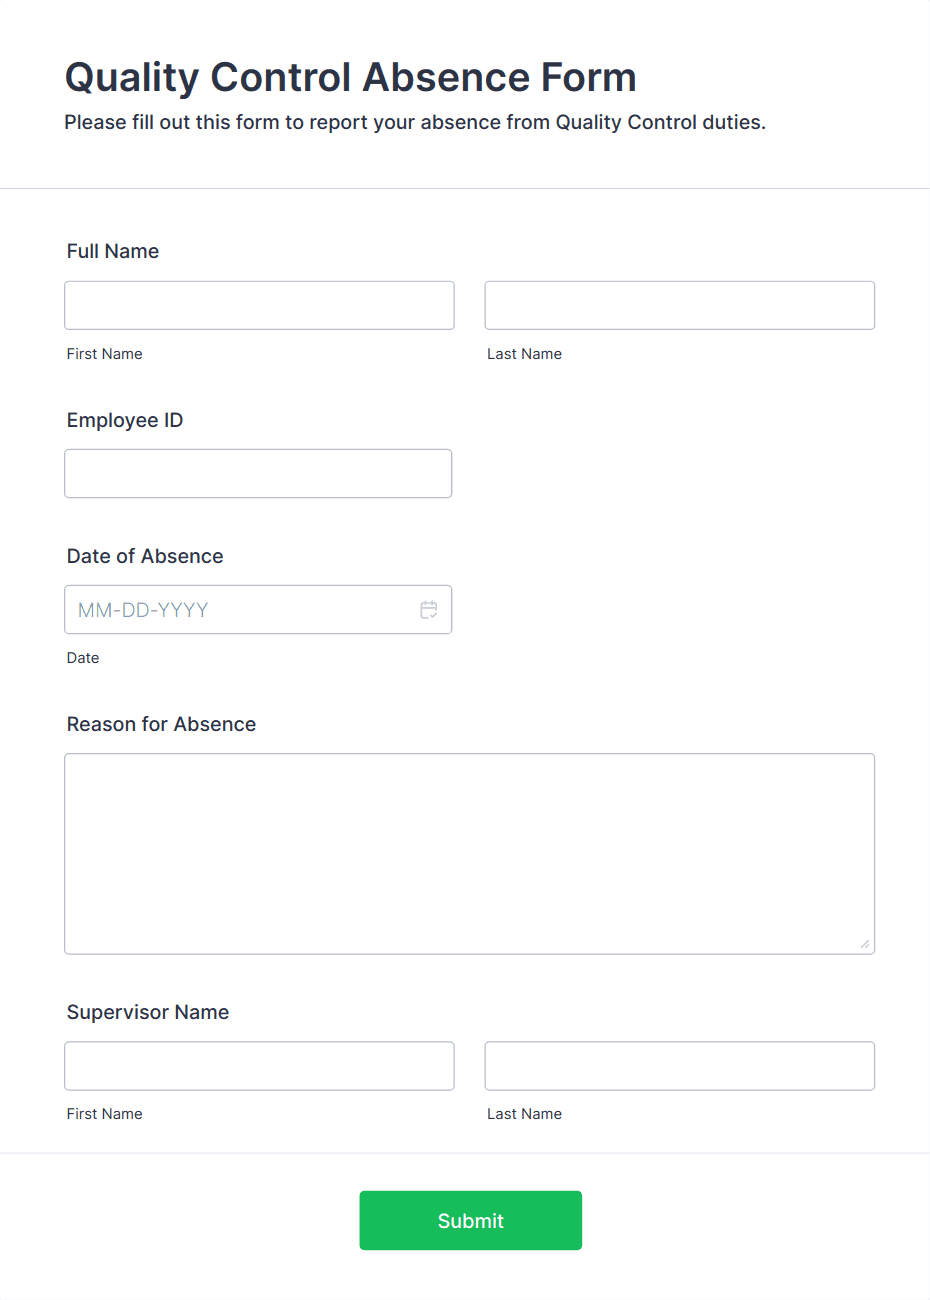Focus the Full Name first name field
This screenshot has width=930, height=1300.
[x=259, y=305]
